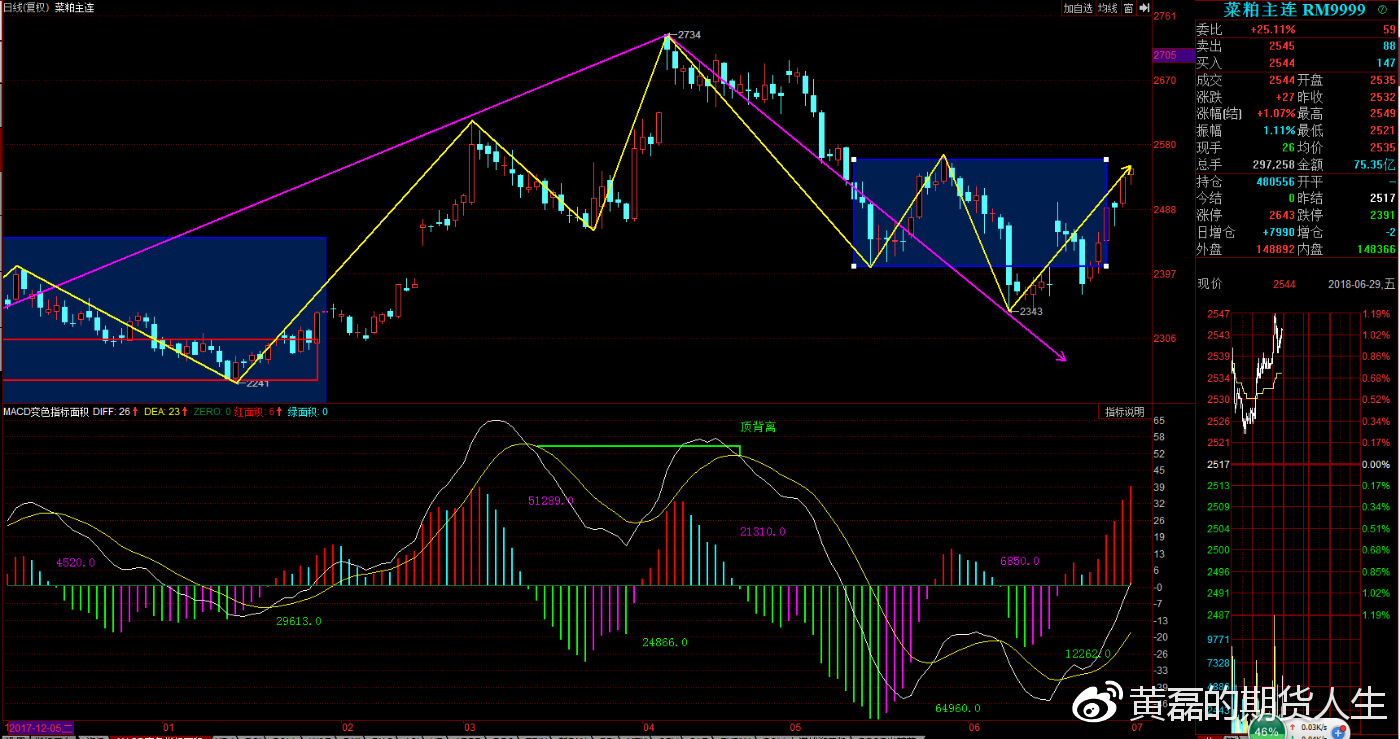Click the 21310.0 area value label
1400x739 pixels.
coord(763,532)
